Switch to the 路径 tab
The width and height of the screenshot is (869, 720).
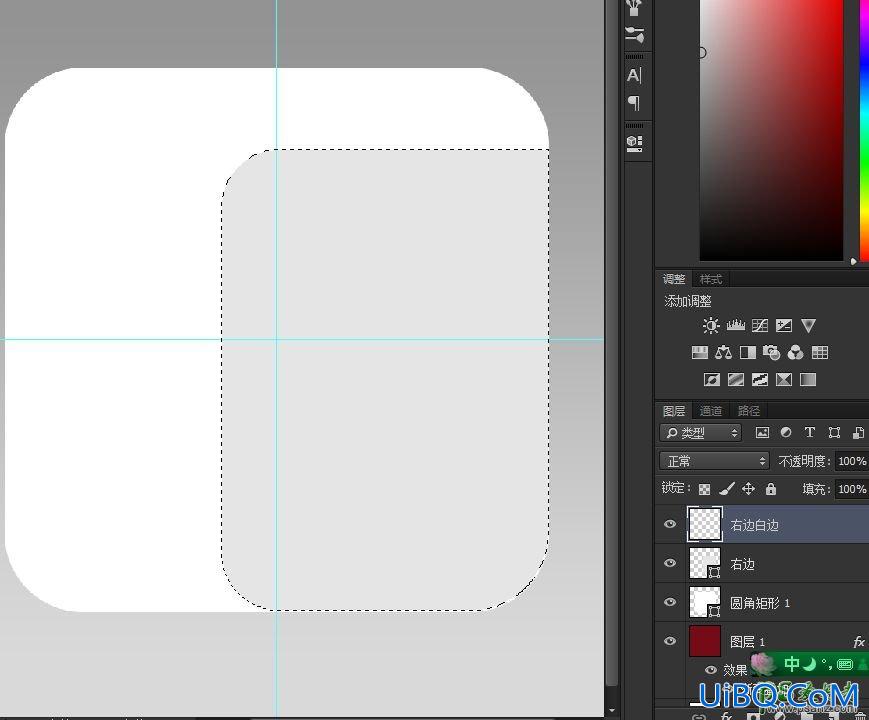(749, 411)
